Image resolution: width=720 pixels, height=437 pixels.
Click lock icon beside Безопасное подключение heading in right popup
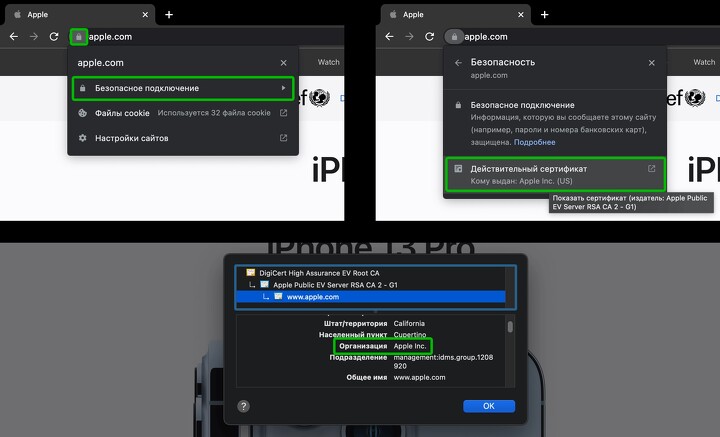458,105
